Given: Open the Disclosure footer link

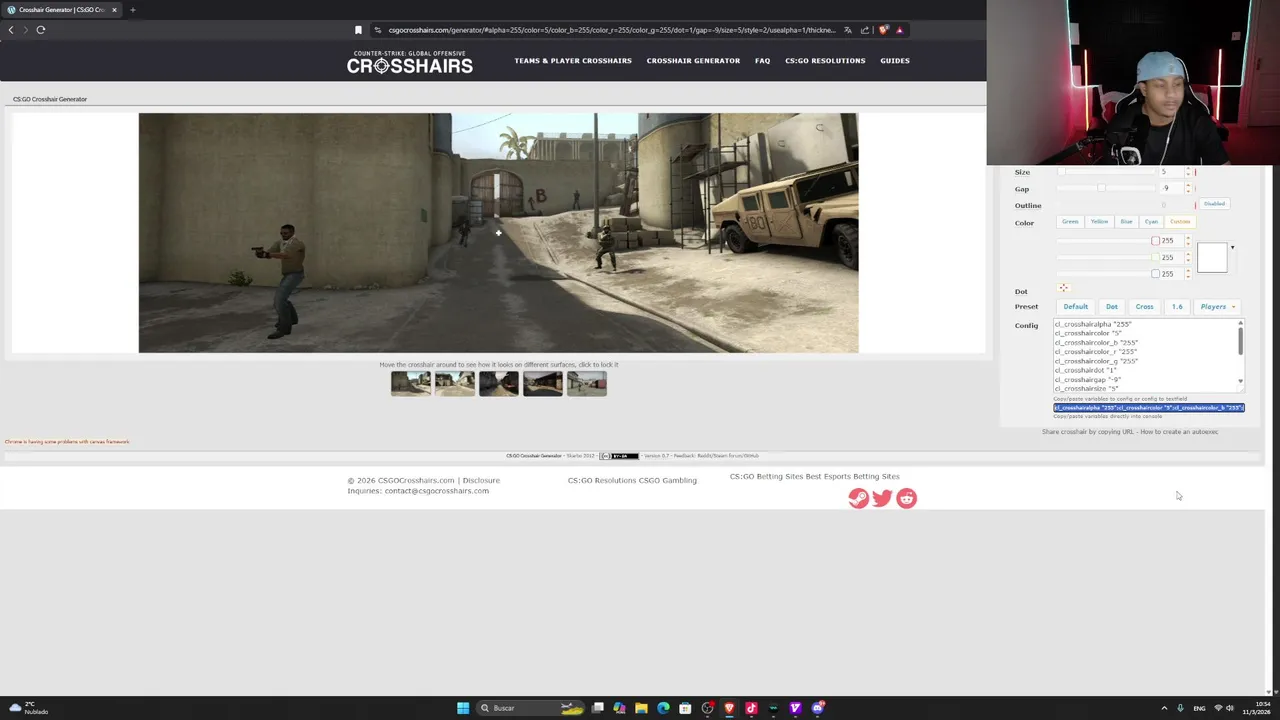Looking at the screenshot, I should pyautogui.click(x=481, y=481).
